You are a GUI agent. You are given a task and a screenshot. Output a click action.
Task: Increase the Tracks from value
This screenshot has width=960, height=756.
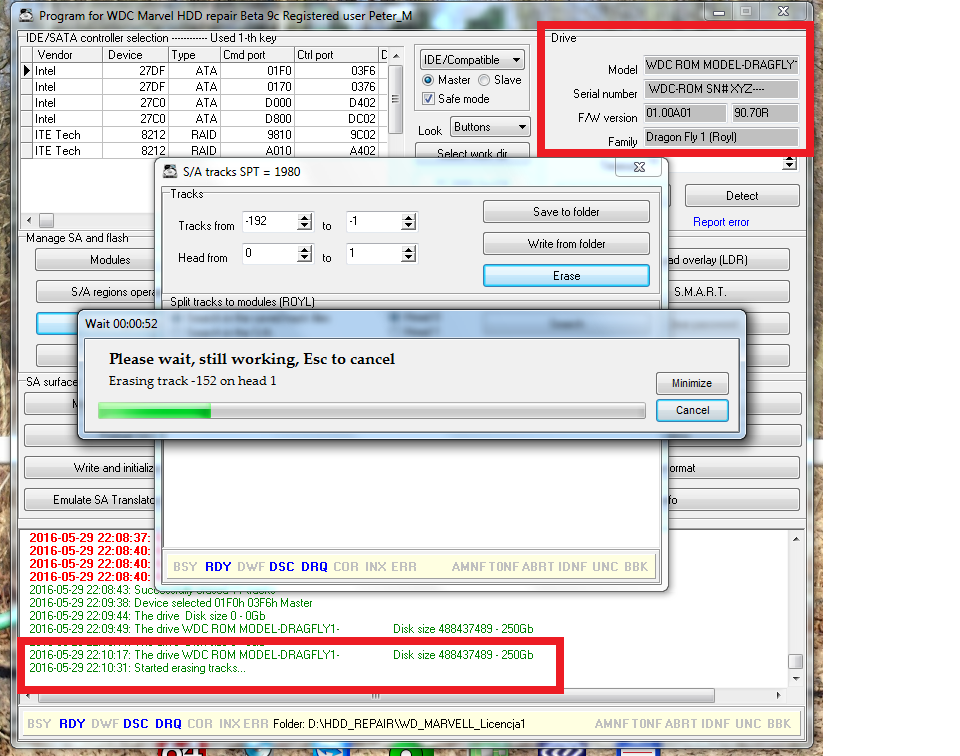coord(305,217)
